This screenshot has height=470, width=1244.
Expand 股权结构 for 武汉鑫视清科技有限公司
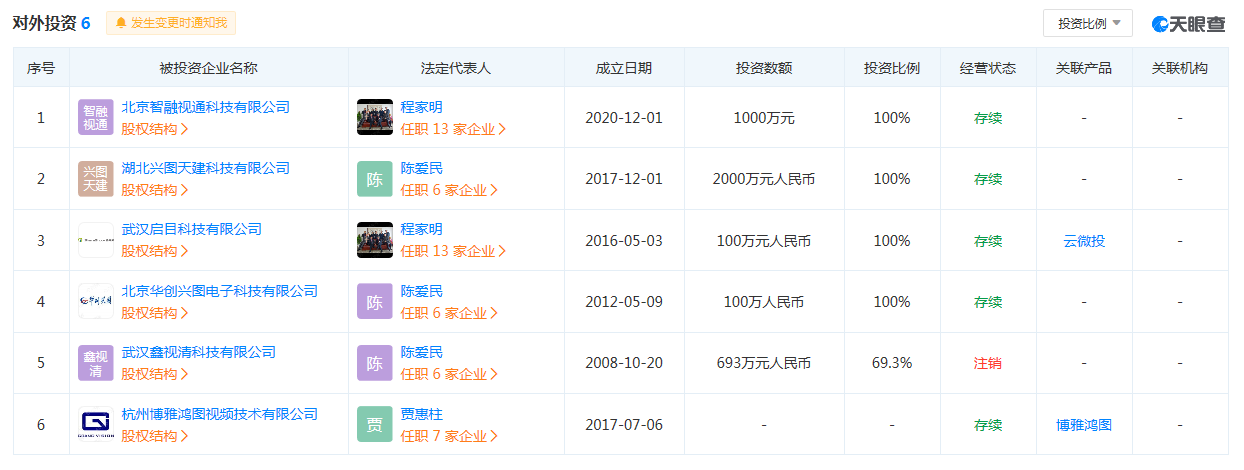(155, 374)
